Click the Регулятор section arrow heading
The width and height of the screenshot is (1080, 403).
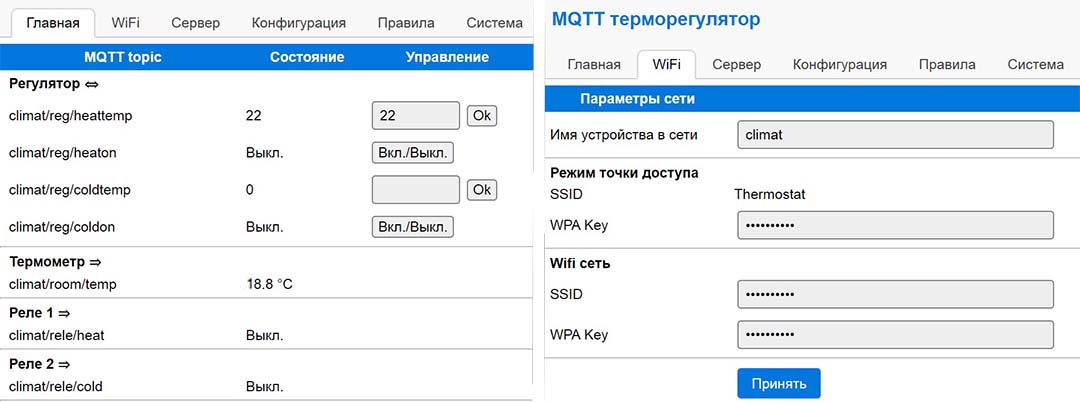[54, 85]
